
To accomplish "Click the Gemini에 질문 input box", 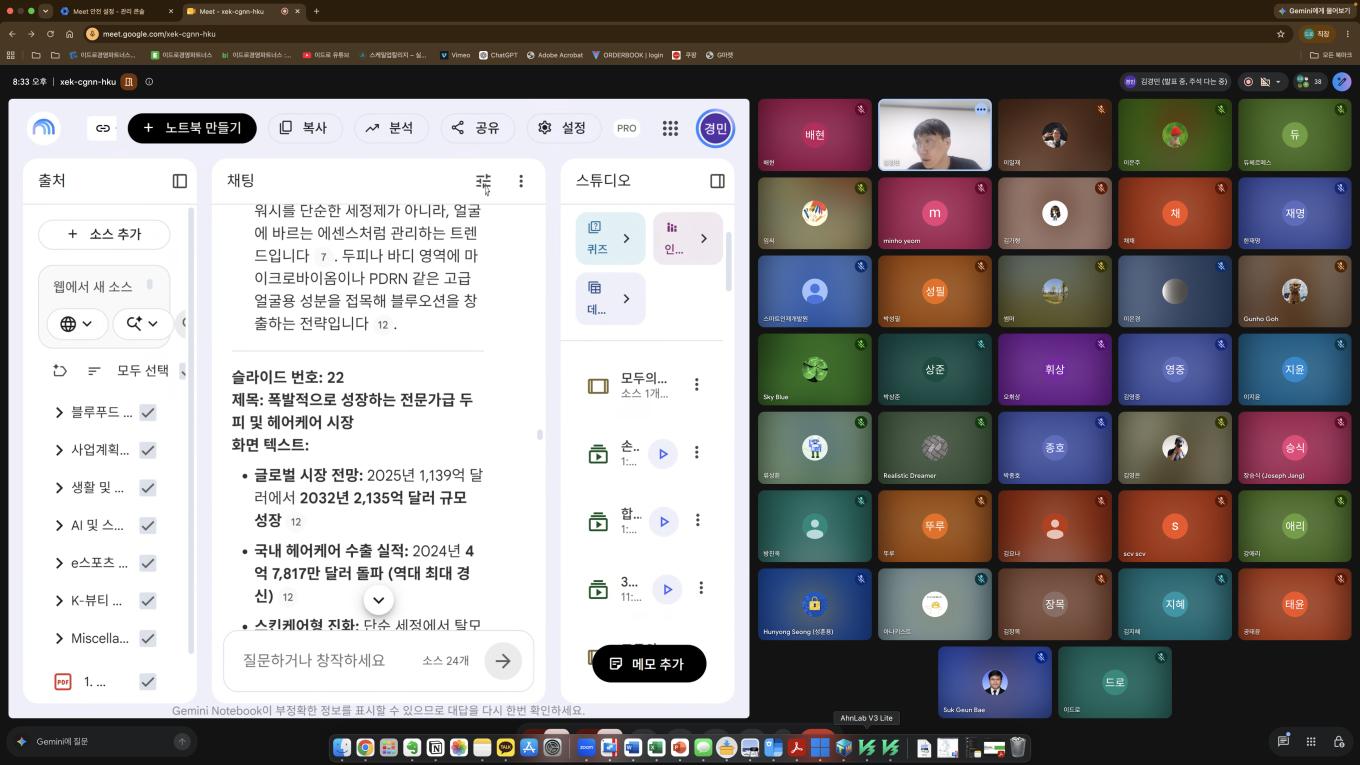I will 100,741.
